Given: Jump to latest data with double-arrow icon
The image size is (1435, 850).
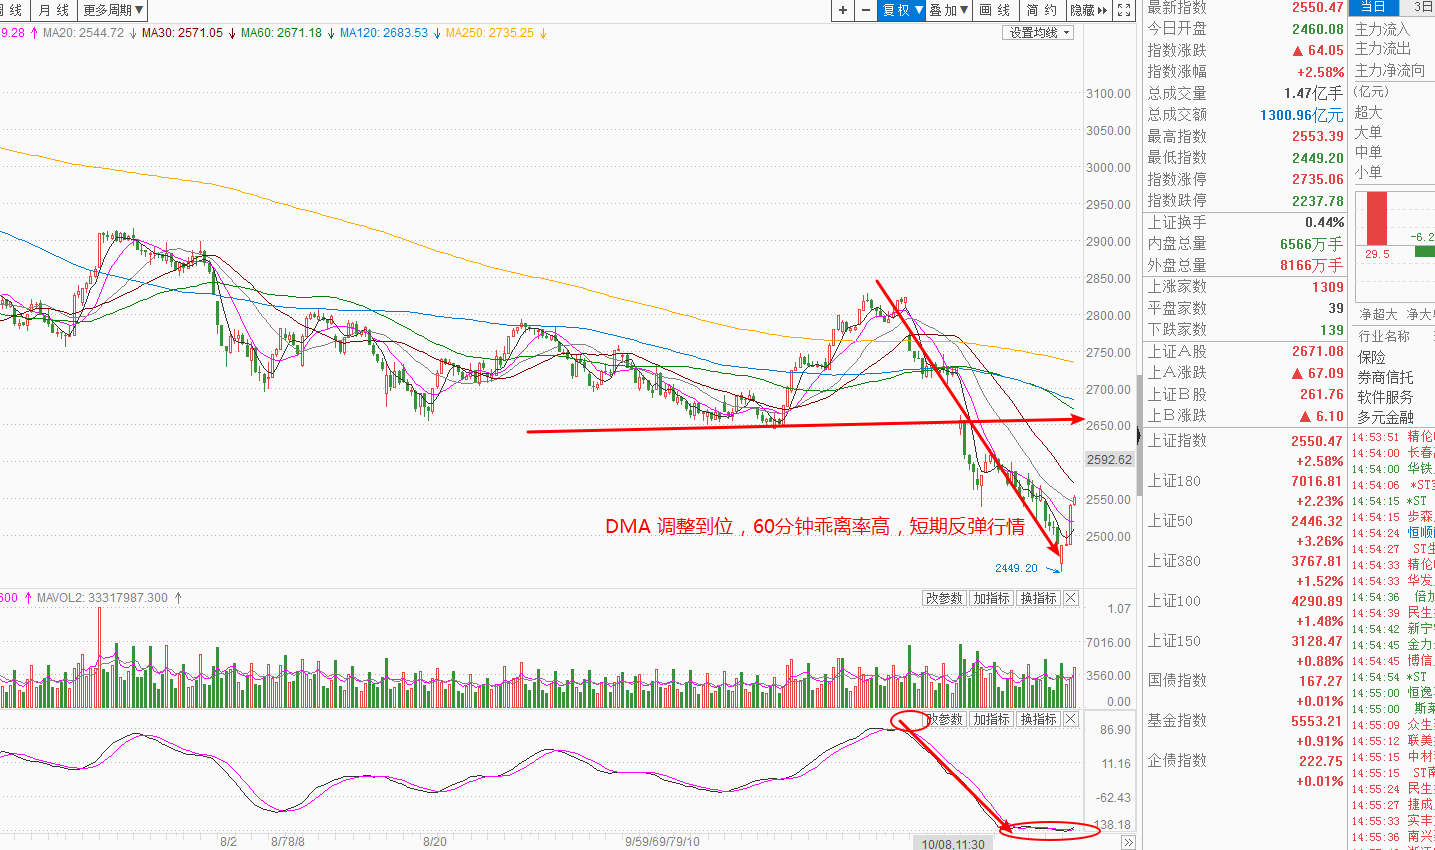Looking at the screenshot, I should click(x=1128, y=843).
